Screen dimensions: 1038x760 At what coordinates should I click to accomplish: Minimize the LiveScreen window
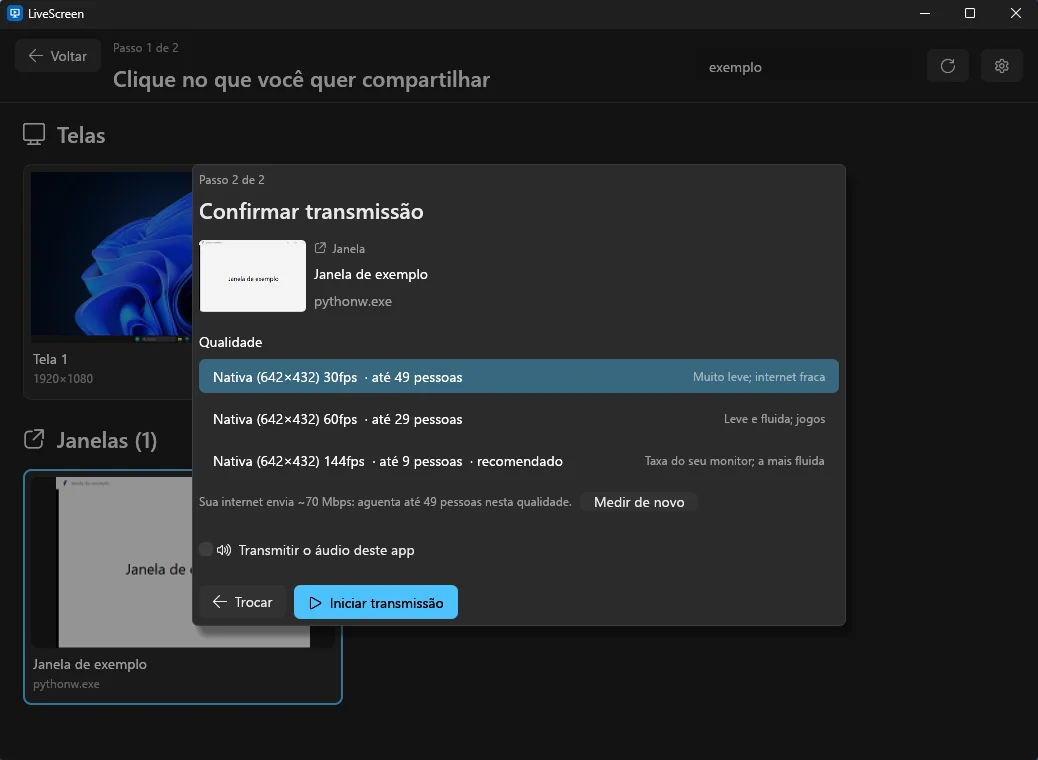pos(925,13)
